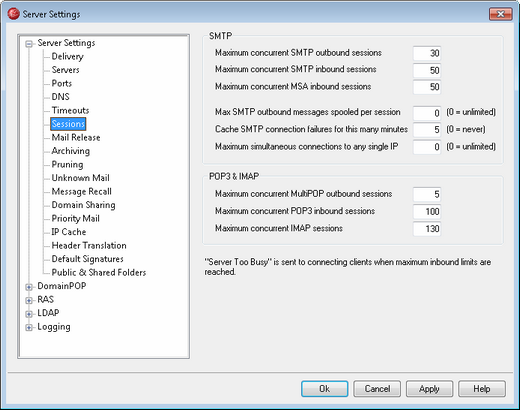Open Public & Shared Folders page
This screenshot has height=410, width=520.
coord(99,272)
